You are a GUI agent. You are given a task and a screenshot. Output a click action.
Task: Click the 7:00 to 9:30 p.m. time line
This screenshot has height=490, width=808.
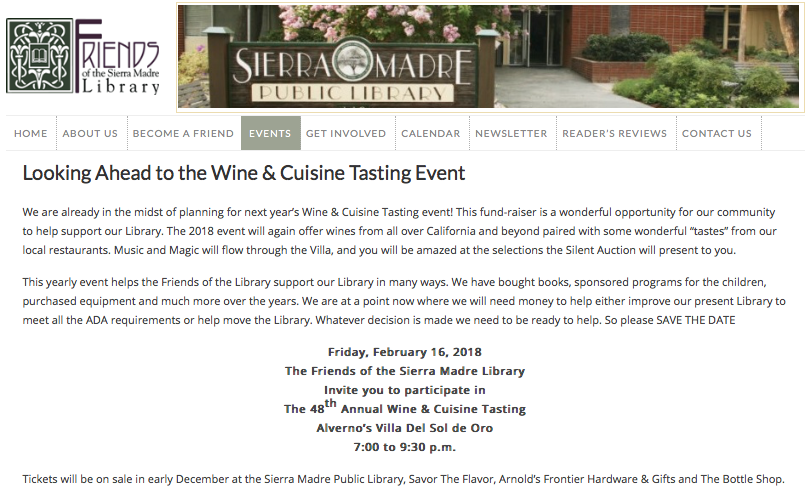tap(405, 447)
